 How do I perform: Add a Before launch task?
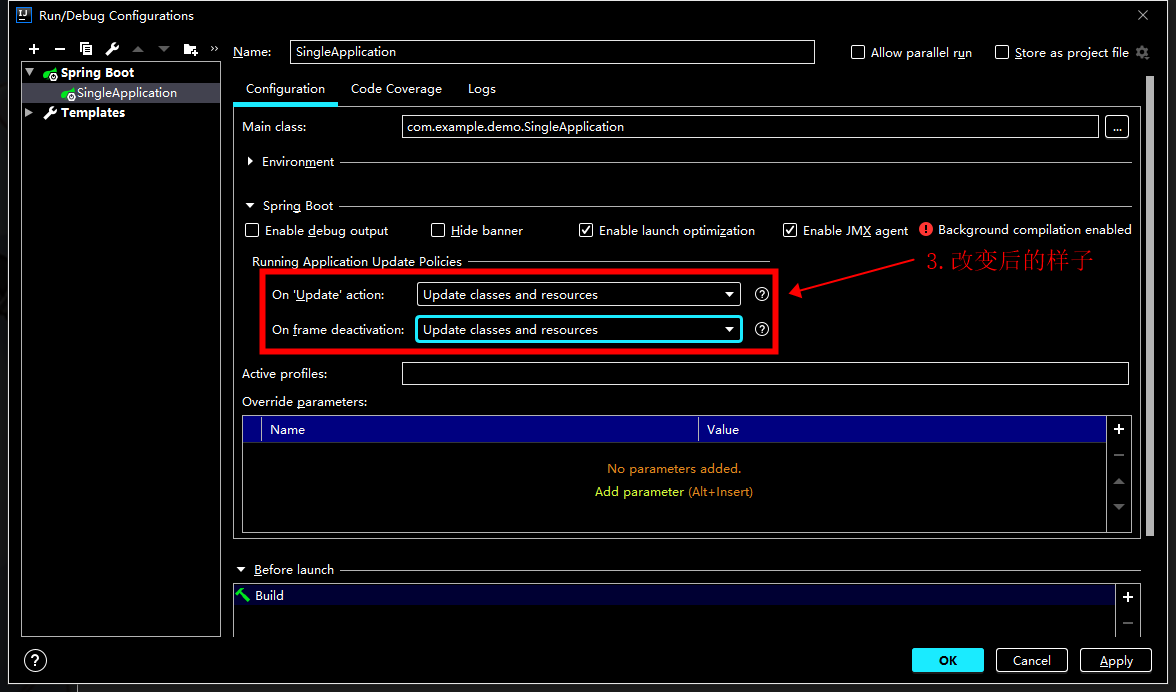click(1128, 597)
